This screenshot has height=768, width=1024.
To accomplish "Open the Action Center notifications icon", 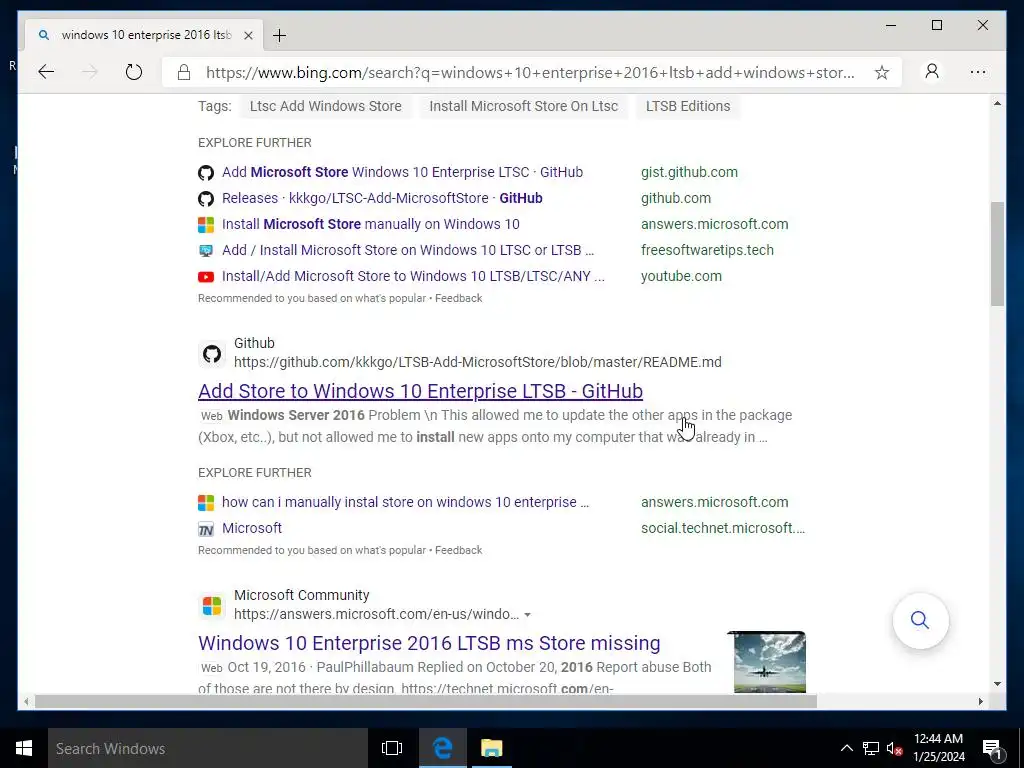I will click(x=992, y=748).
